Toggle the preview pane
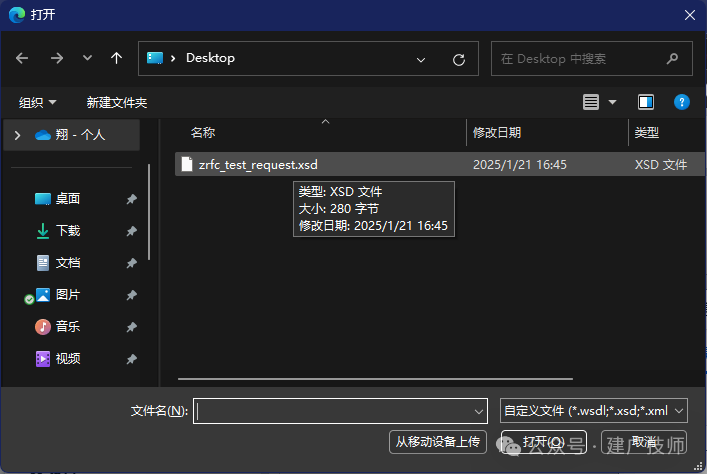The image size is (707, 474). (646, 102)
